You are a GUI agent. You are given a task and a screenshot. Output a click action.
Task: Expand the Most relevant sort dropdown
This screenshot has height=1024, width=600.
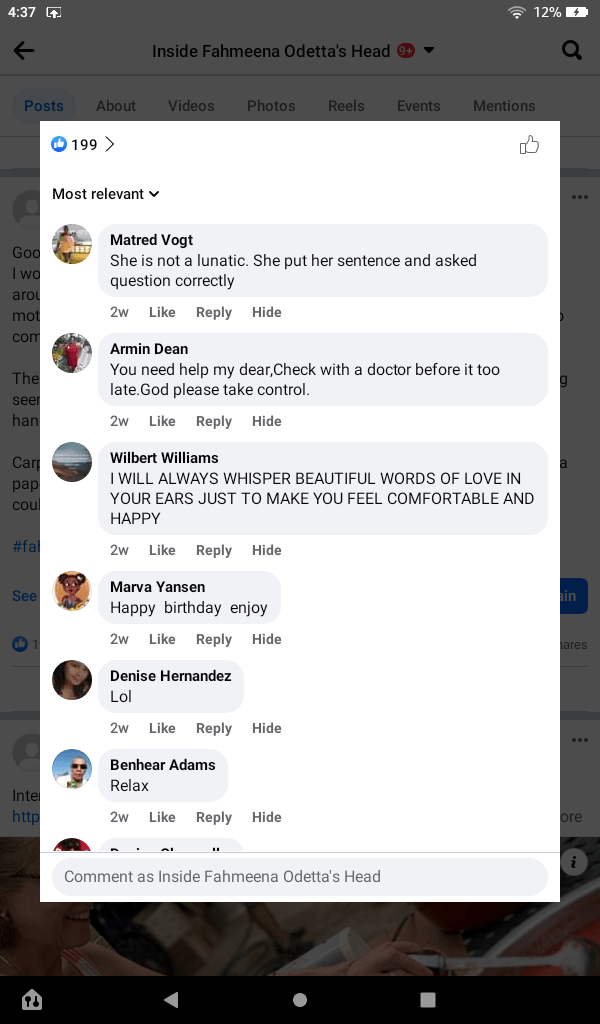point(106,194)
